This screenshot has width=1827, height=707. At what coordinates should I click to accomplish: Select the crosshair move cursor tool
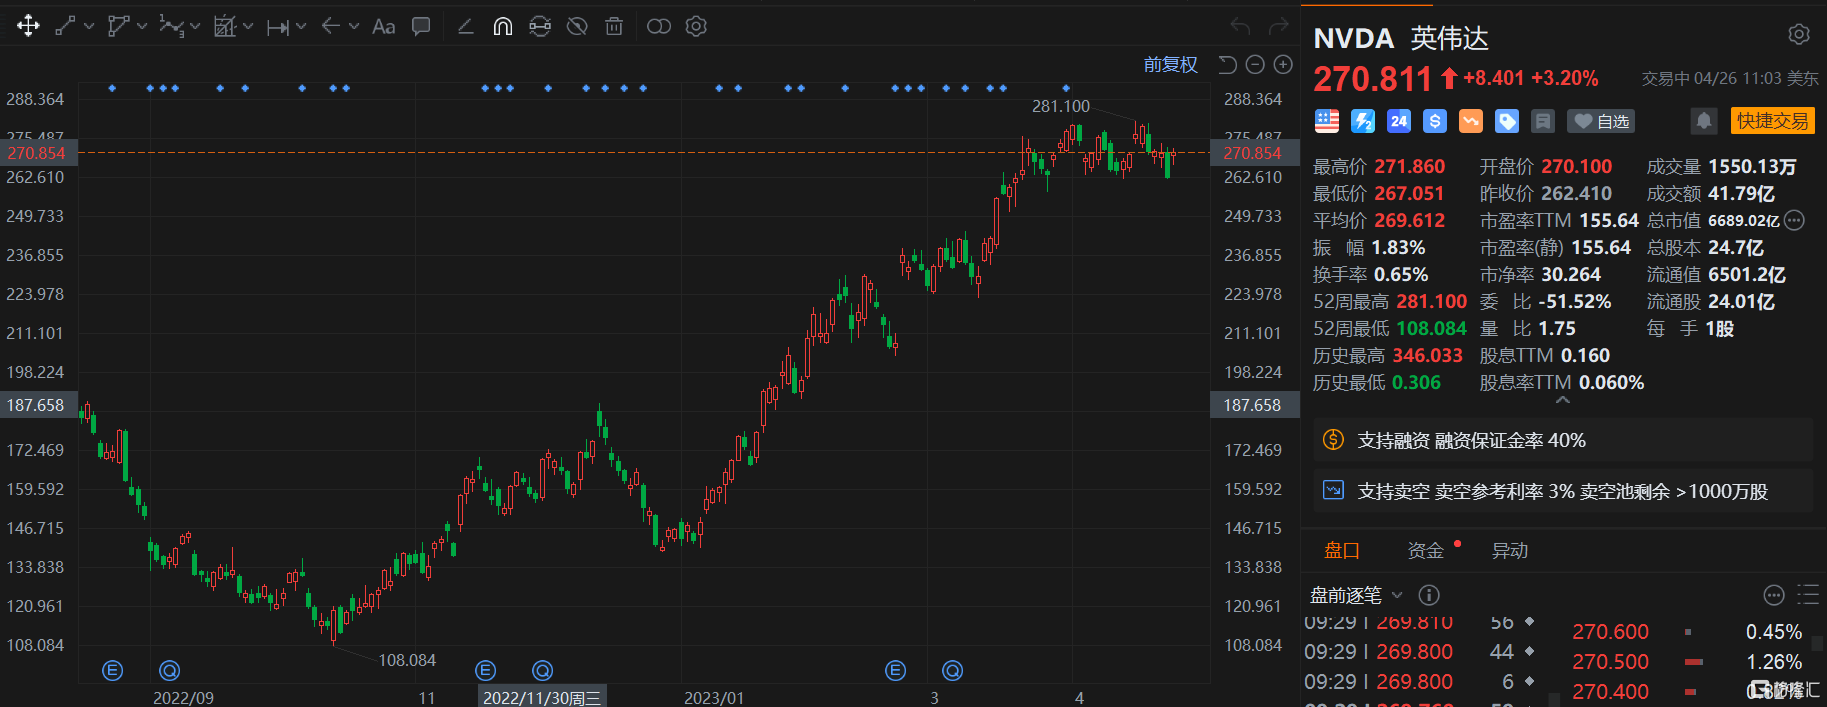coord(28,26)
